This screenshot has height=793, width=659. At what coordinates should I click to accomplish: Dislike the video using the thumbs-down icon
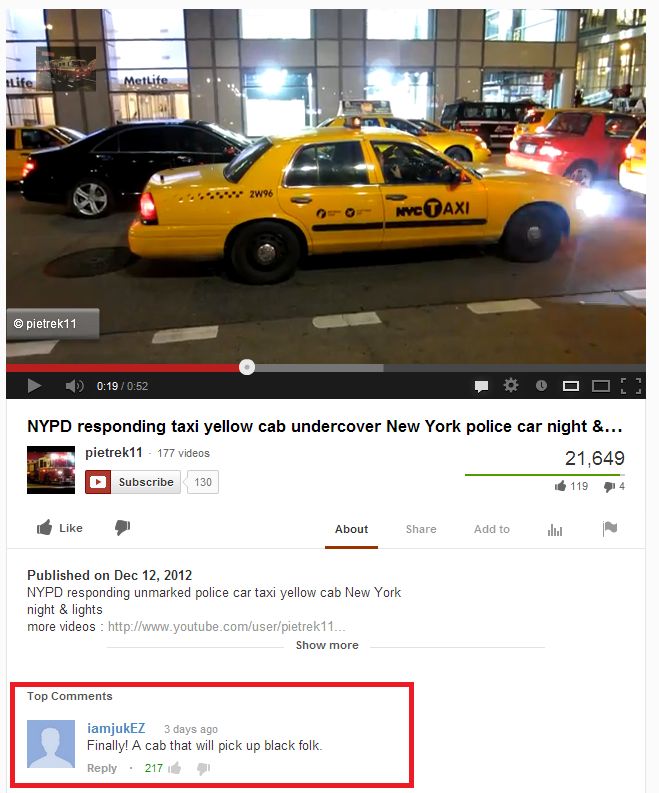tap(122, 527)
